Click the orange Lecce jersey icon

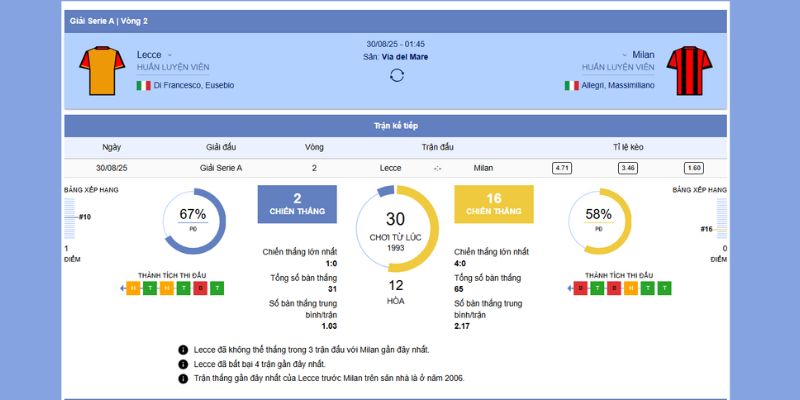[x=101, y=70]
